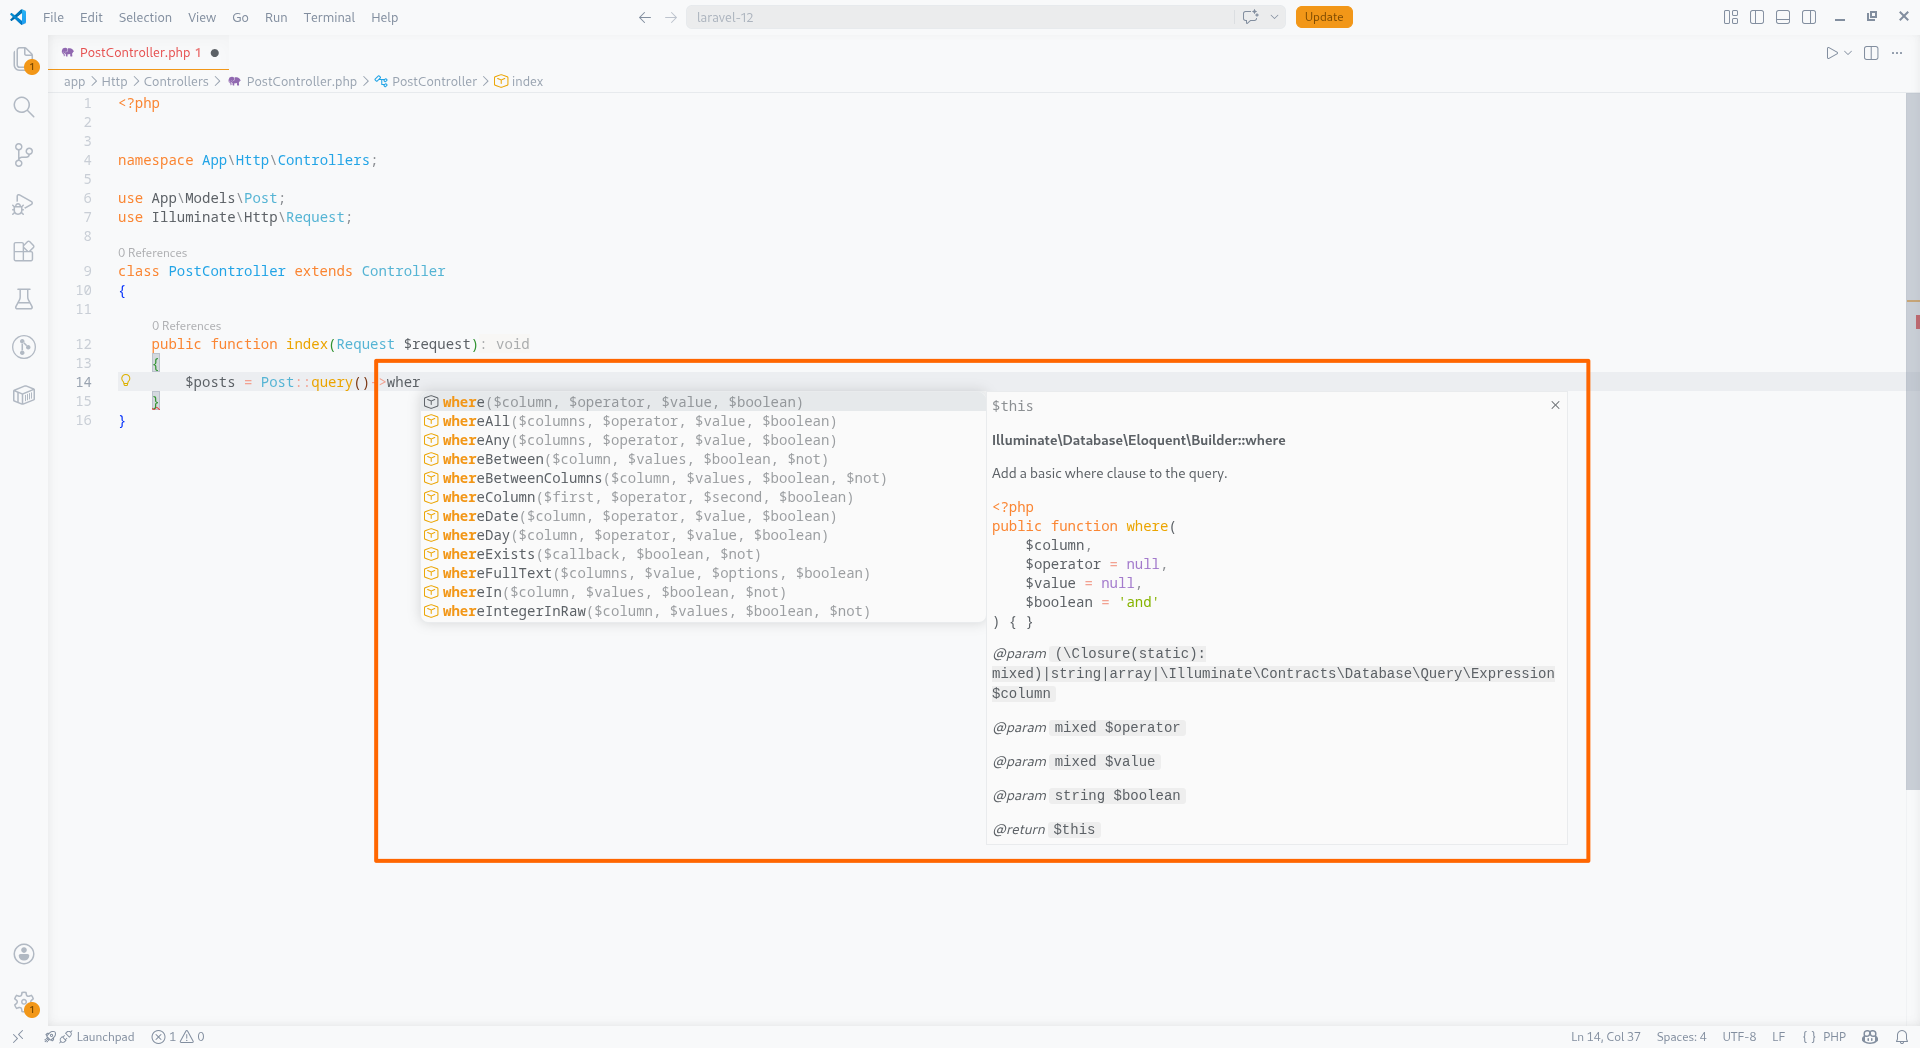Image resolution: width=1920 pixels, height=1048 pixels.
Task: Open the Search view
Action: [24, 107]
